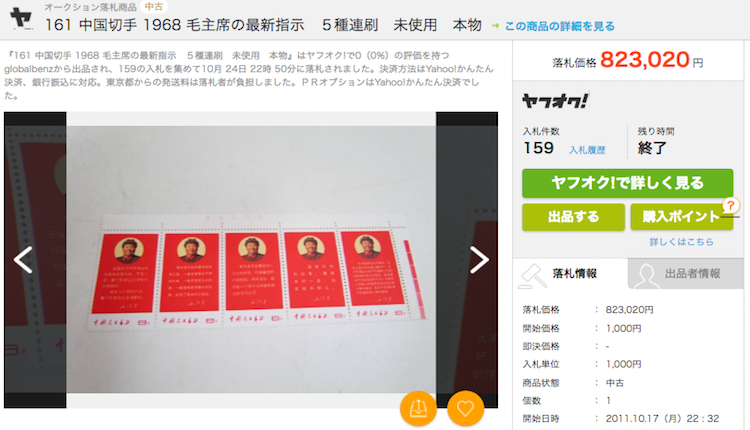The height and width of the screenshot is (430, 750).
Task: Click the site logo icon at top left
Action: point(21,18)
